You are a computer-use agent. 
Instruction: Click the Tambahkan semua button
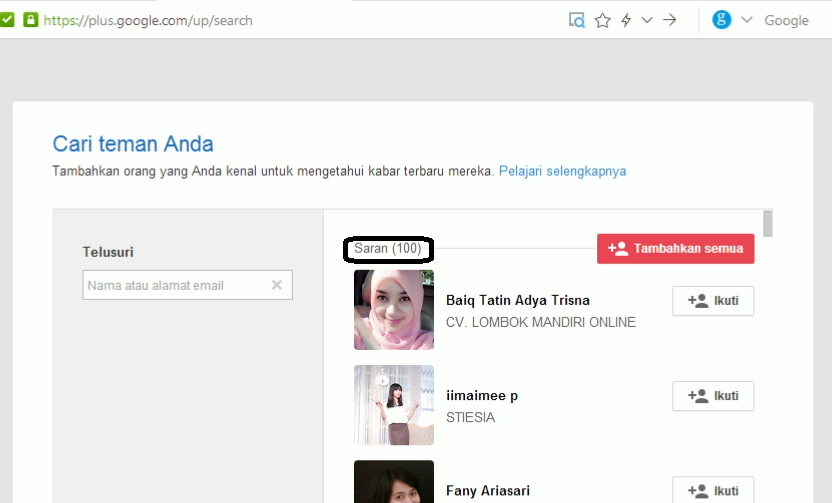click(x=675, y=248)
